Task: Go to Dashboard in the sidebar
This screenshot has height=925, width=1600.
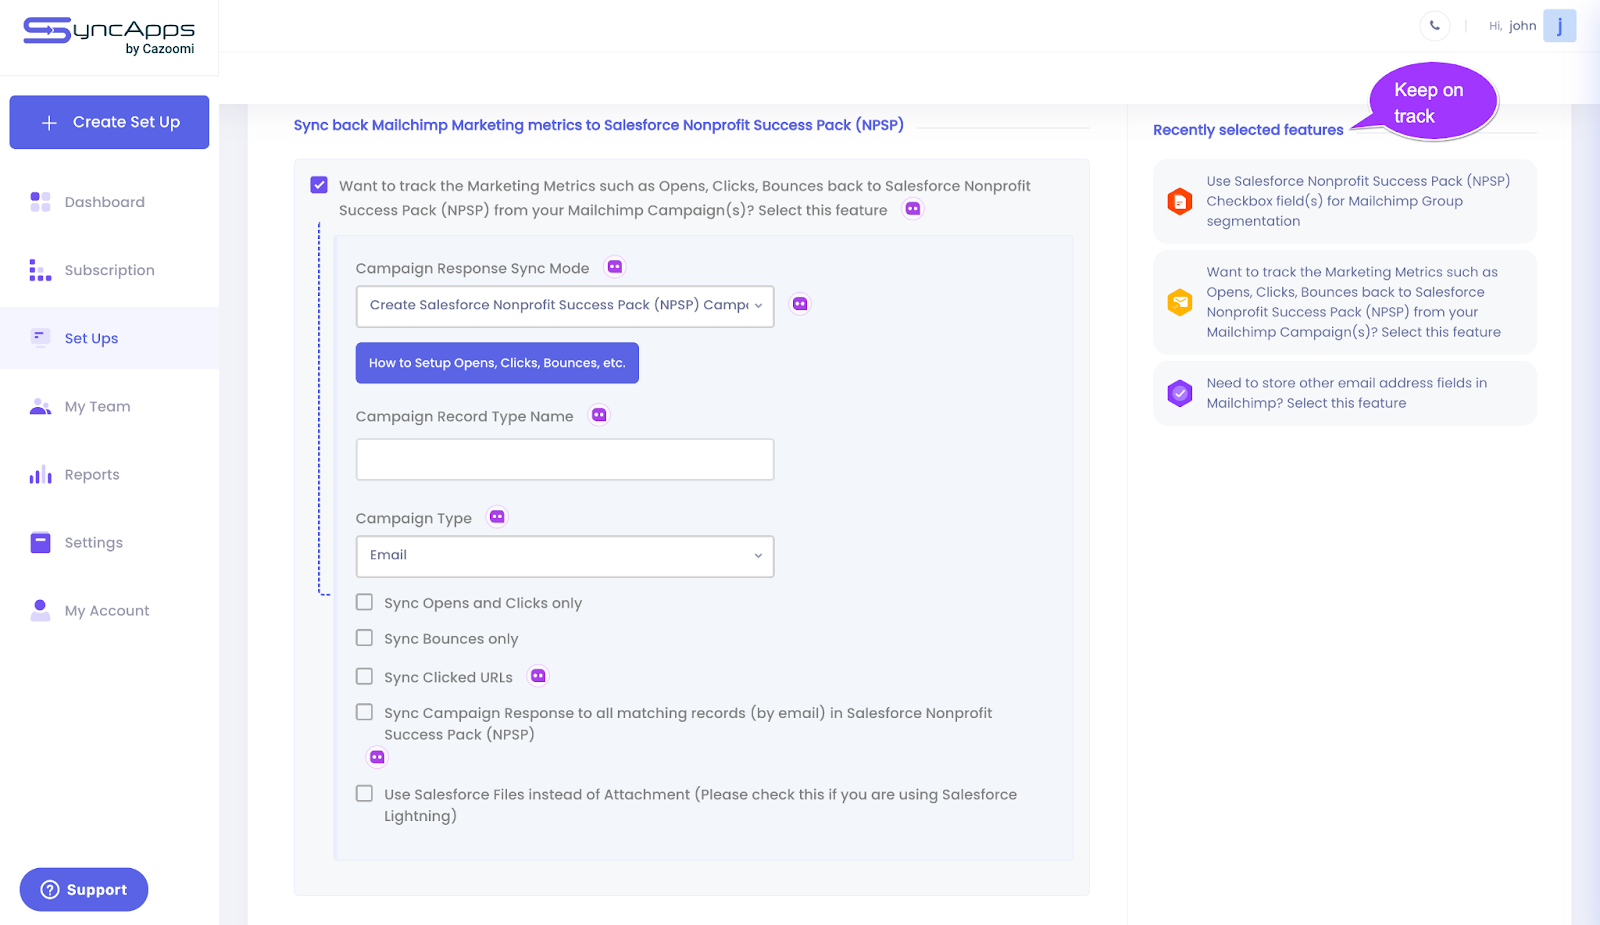Action: click(105, 202)
